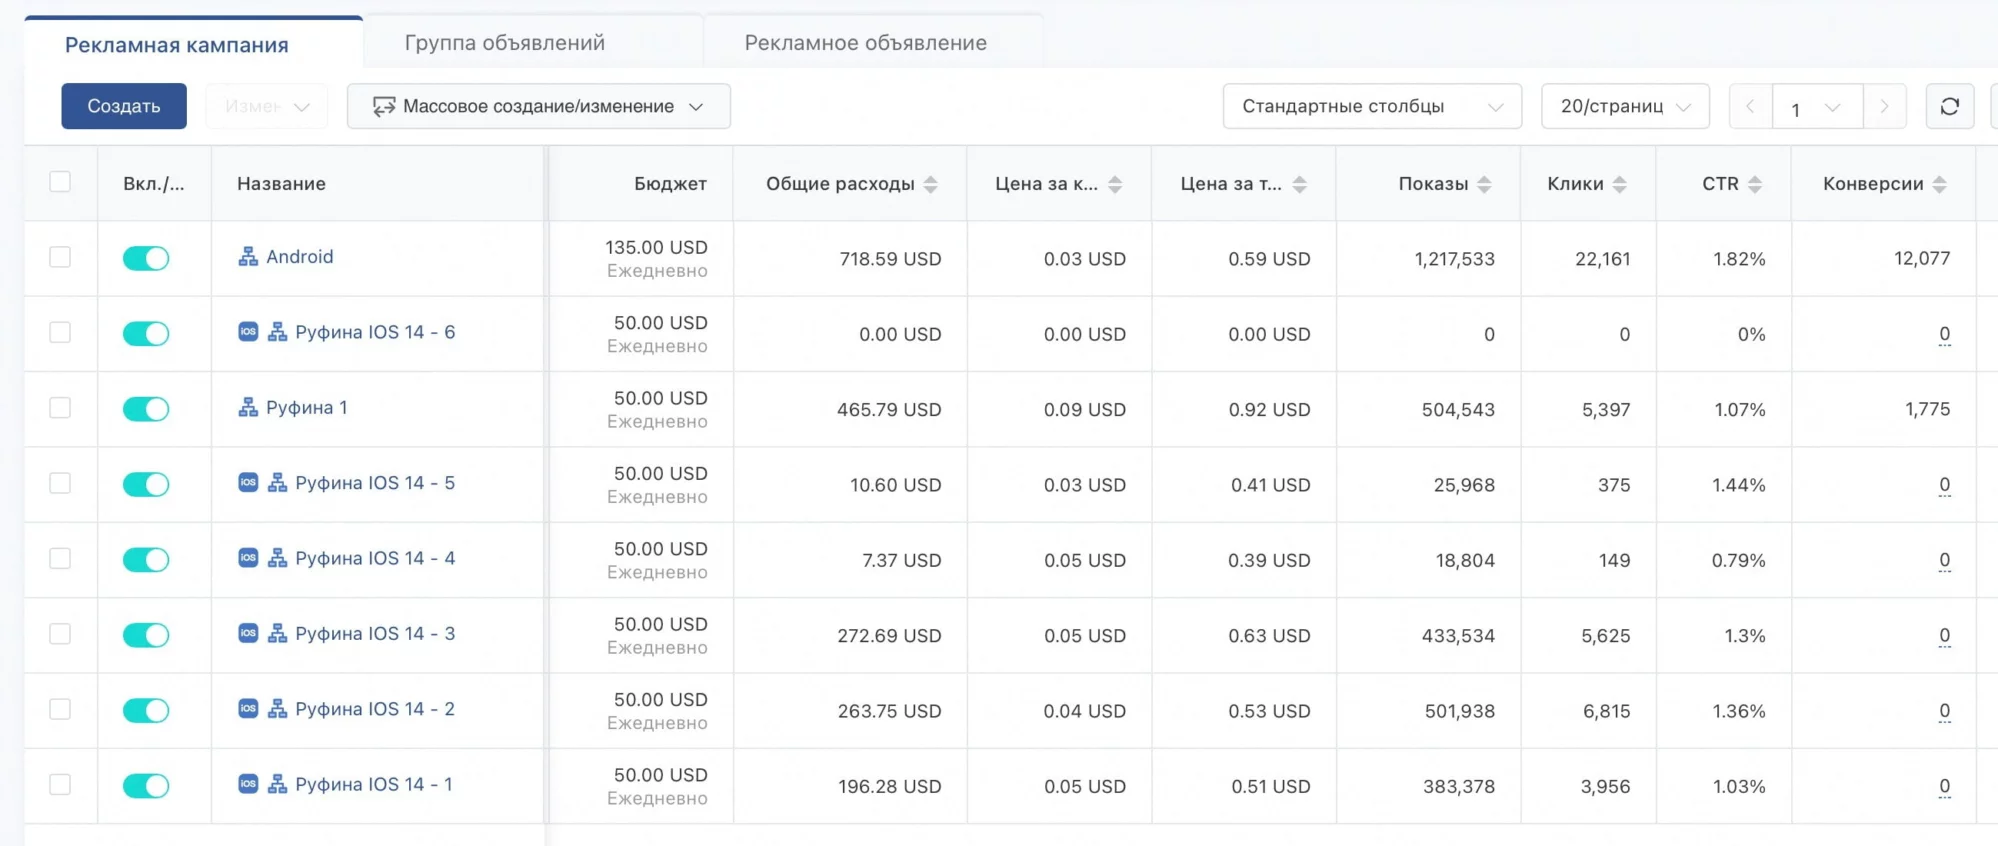The width and height of the screenshot is (1998, 846).
Task: Click the Создать button
Action: click(x=124, y=106)
